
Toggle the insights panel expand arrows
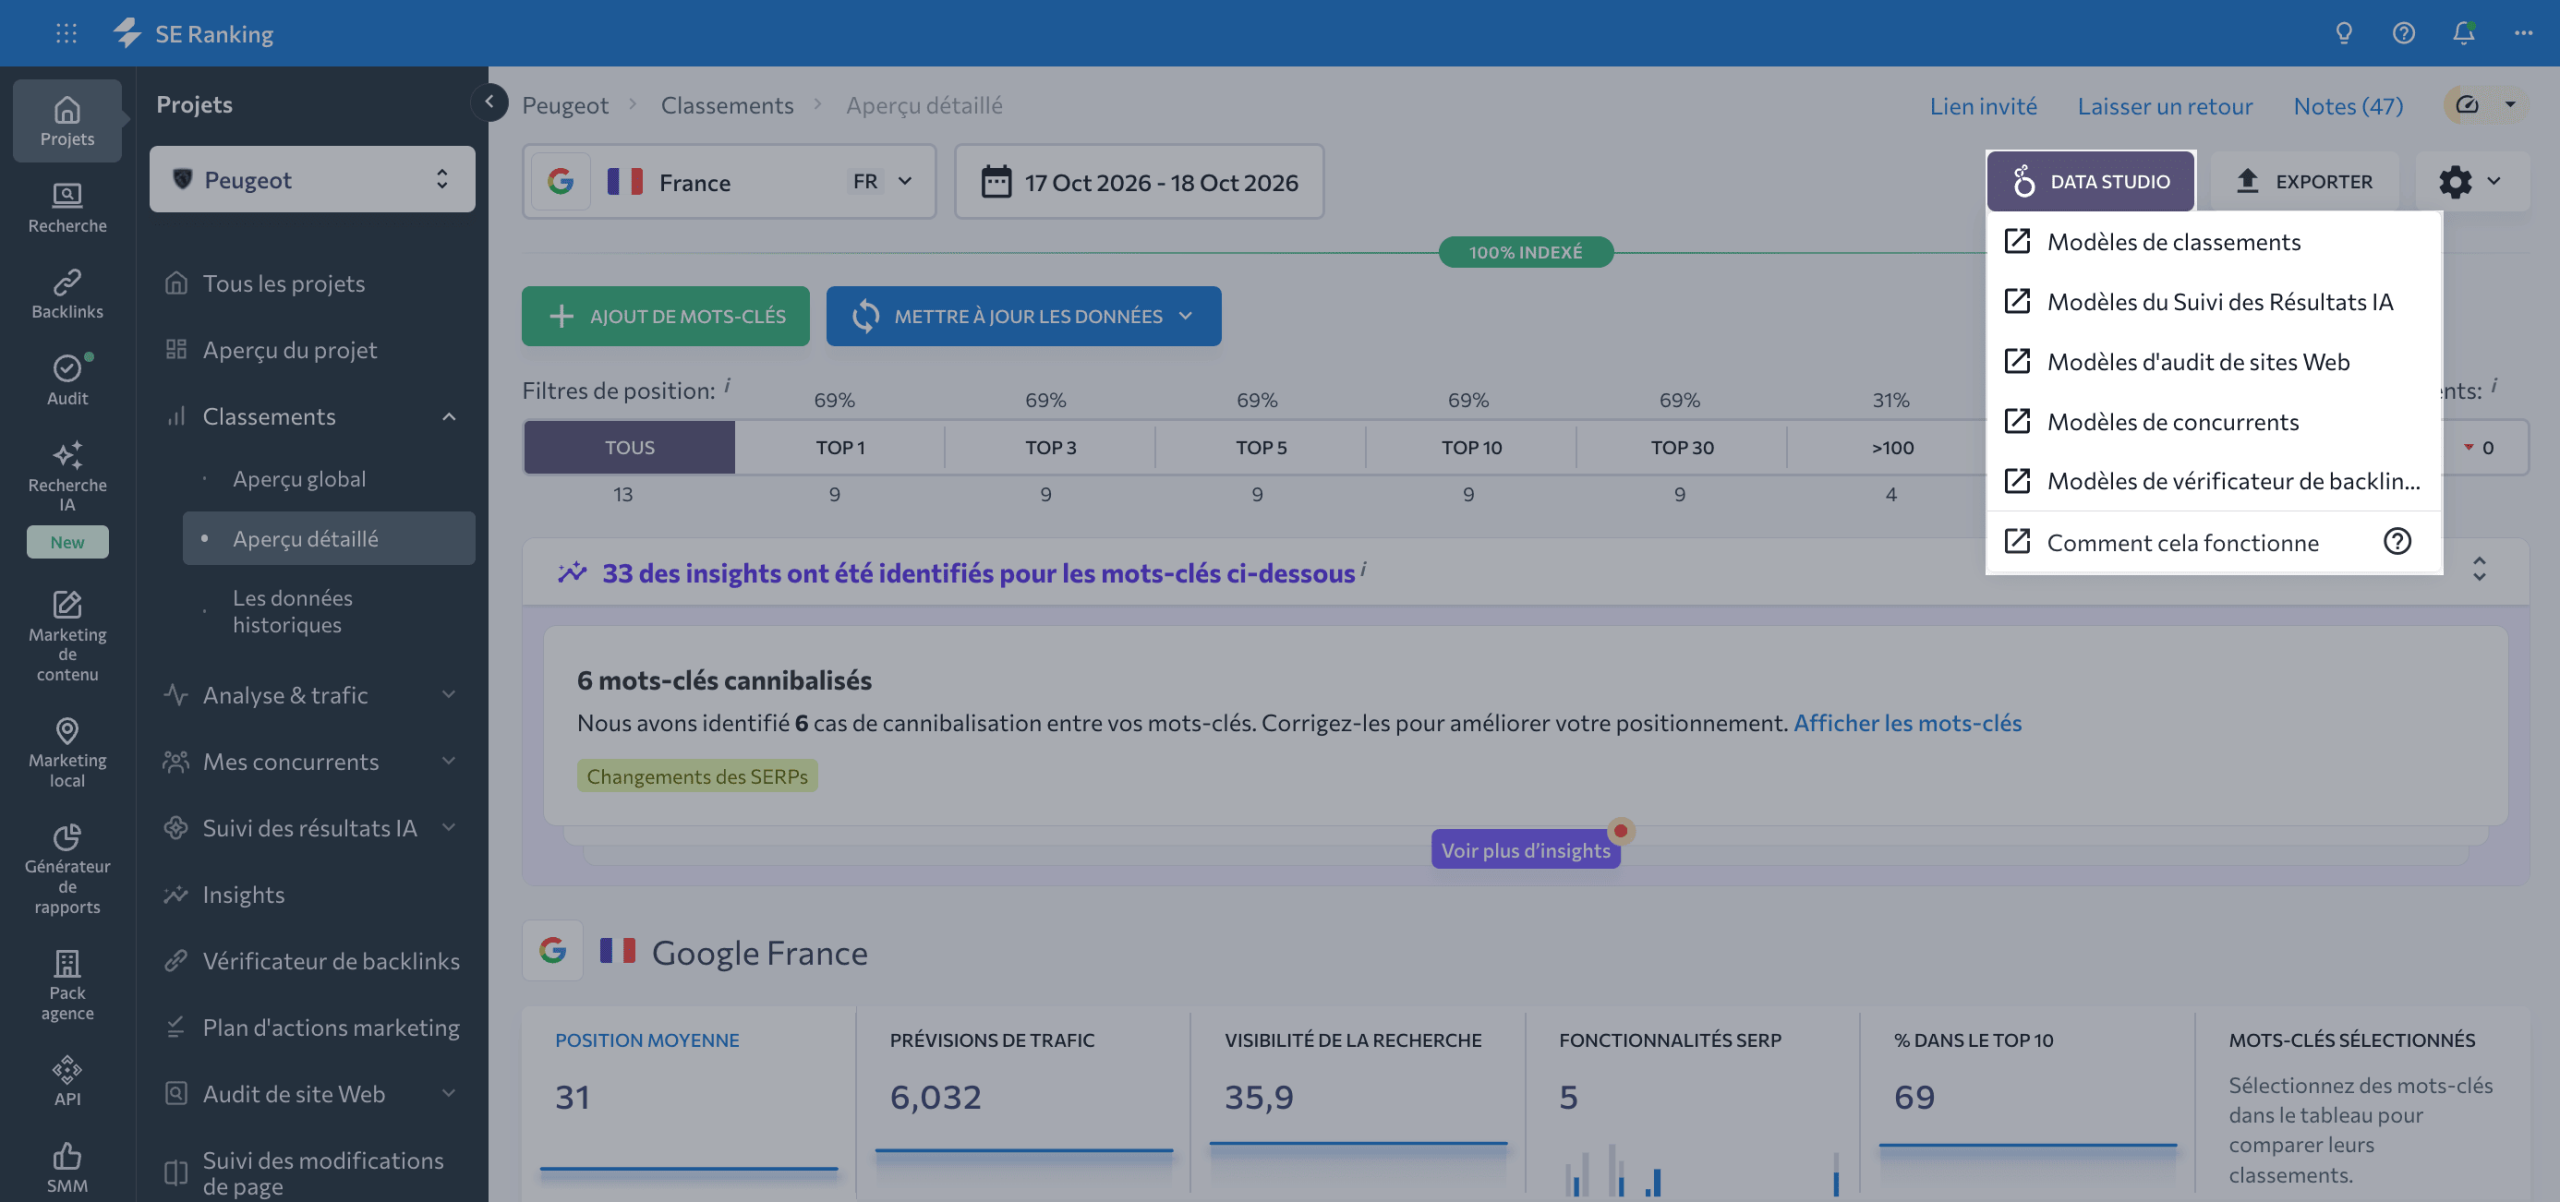coord(2479,569)
